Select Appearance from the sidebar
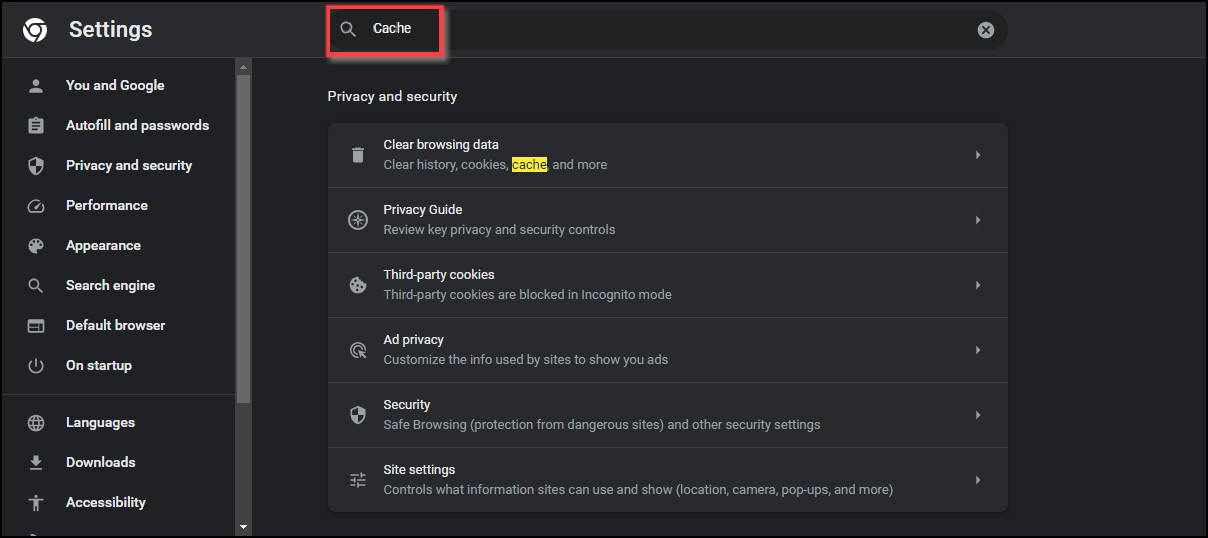 (103, 245)
